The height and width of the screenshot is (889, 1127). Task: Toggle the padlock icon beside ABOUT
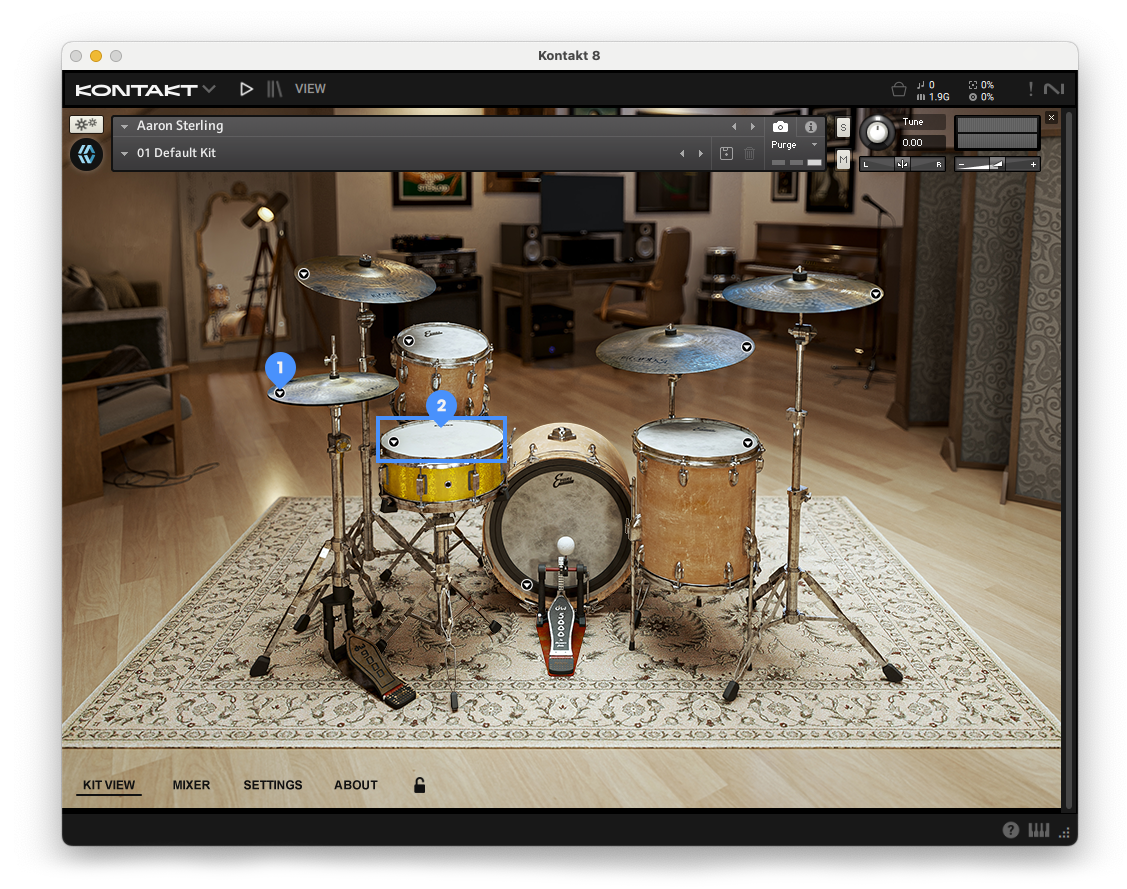(x=420, y=785)
